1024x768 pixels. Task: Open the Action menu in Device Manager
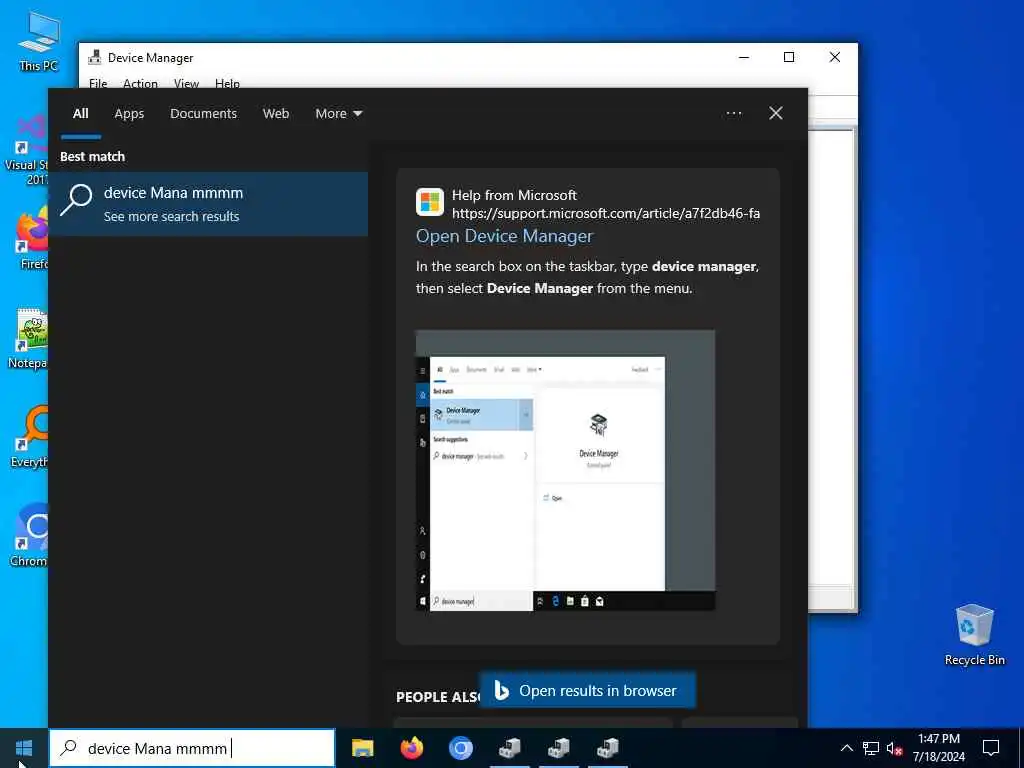point(140,84)
